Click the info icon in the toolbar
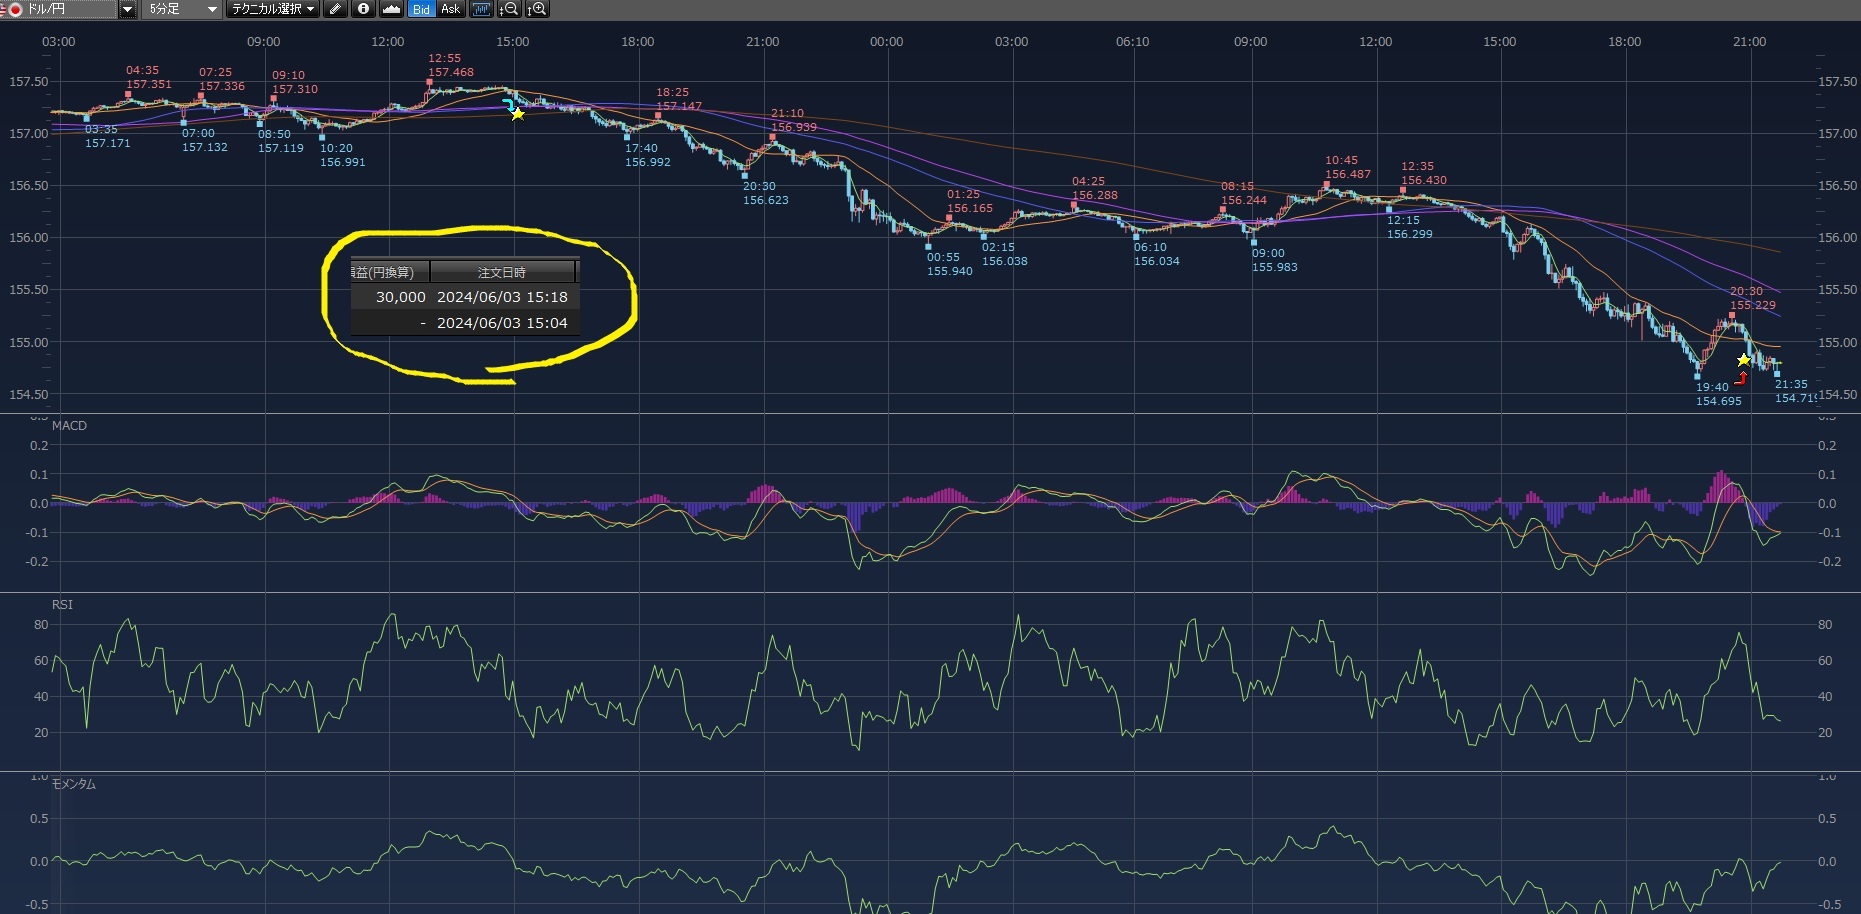The height and width of the screenshot is (914, 1861). (x=363, y=9)
